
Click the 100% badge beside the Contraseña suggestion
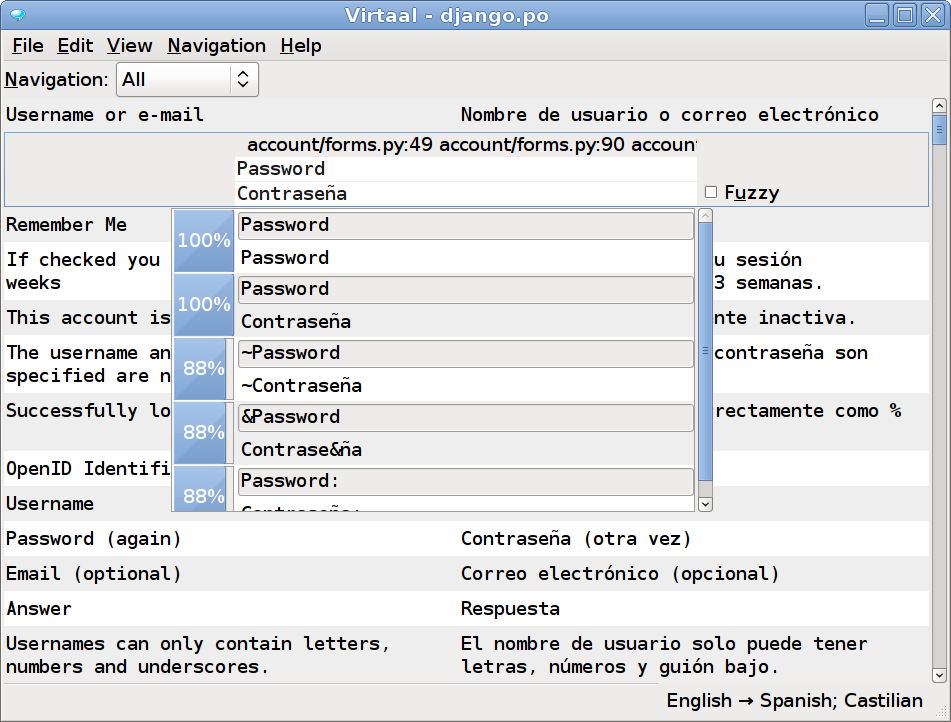203,304
